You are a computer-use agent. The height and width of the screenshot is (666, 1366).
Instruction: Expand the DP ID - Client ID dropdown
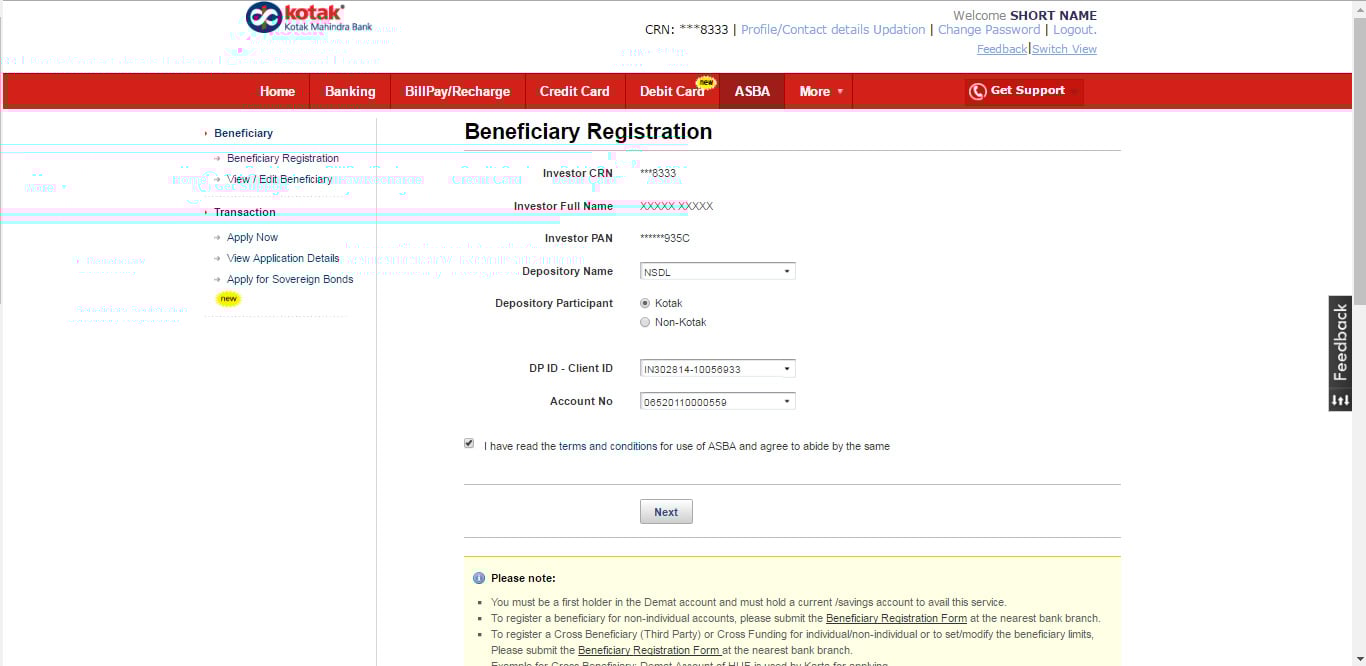point(717,369)
